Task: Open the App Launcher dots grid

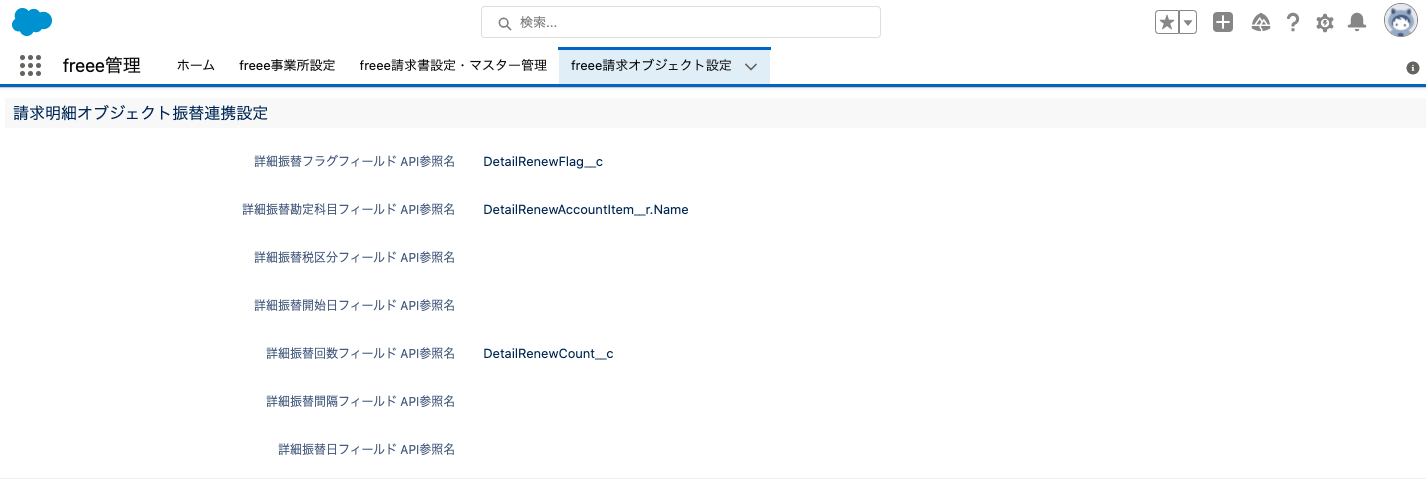Action: [x=30, y=66]
